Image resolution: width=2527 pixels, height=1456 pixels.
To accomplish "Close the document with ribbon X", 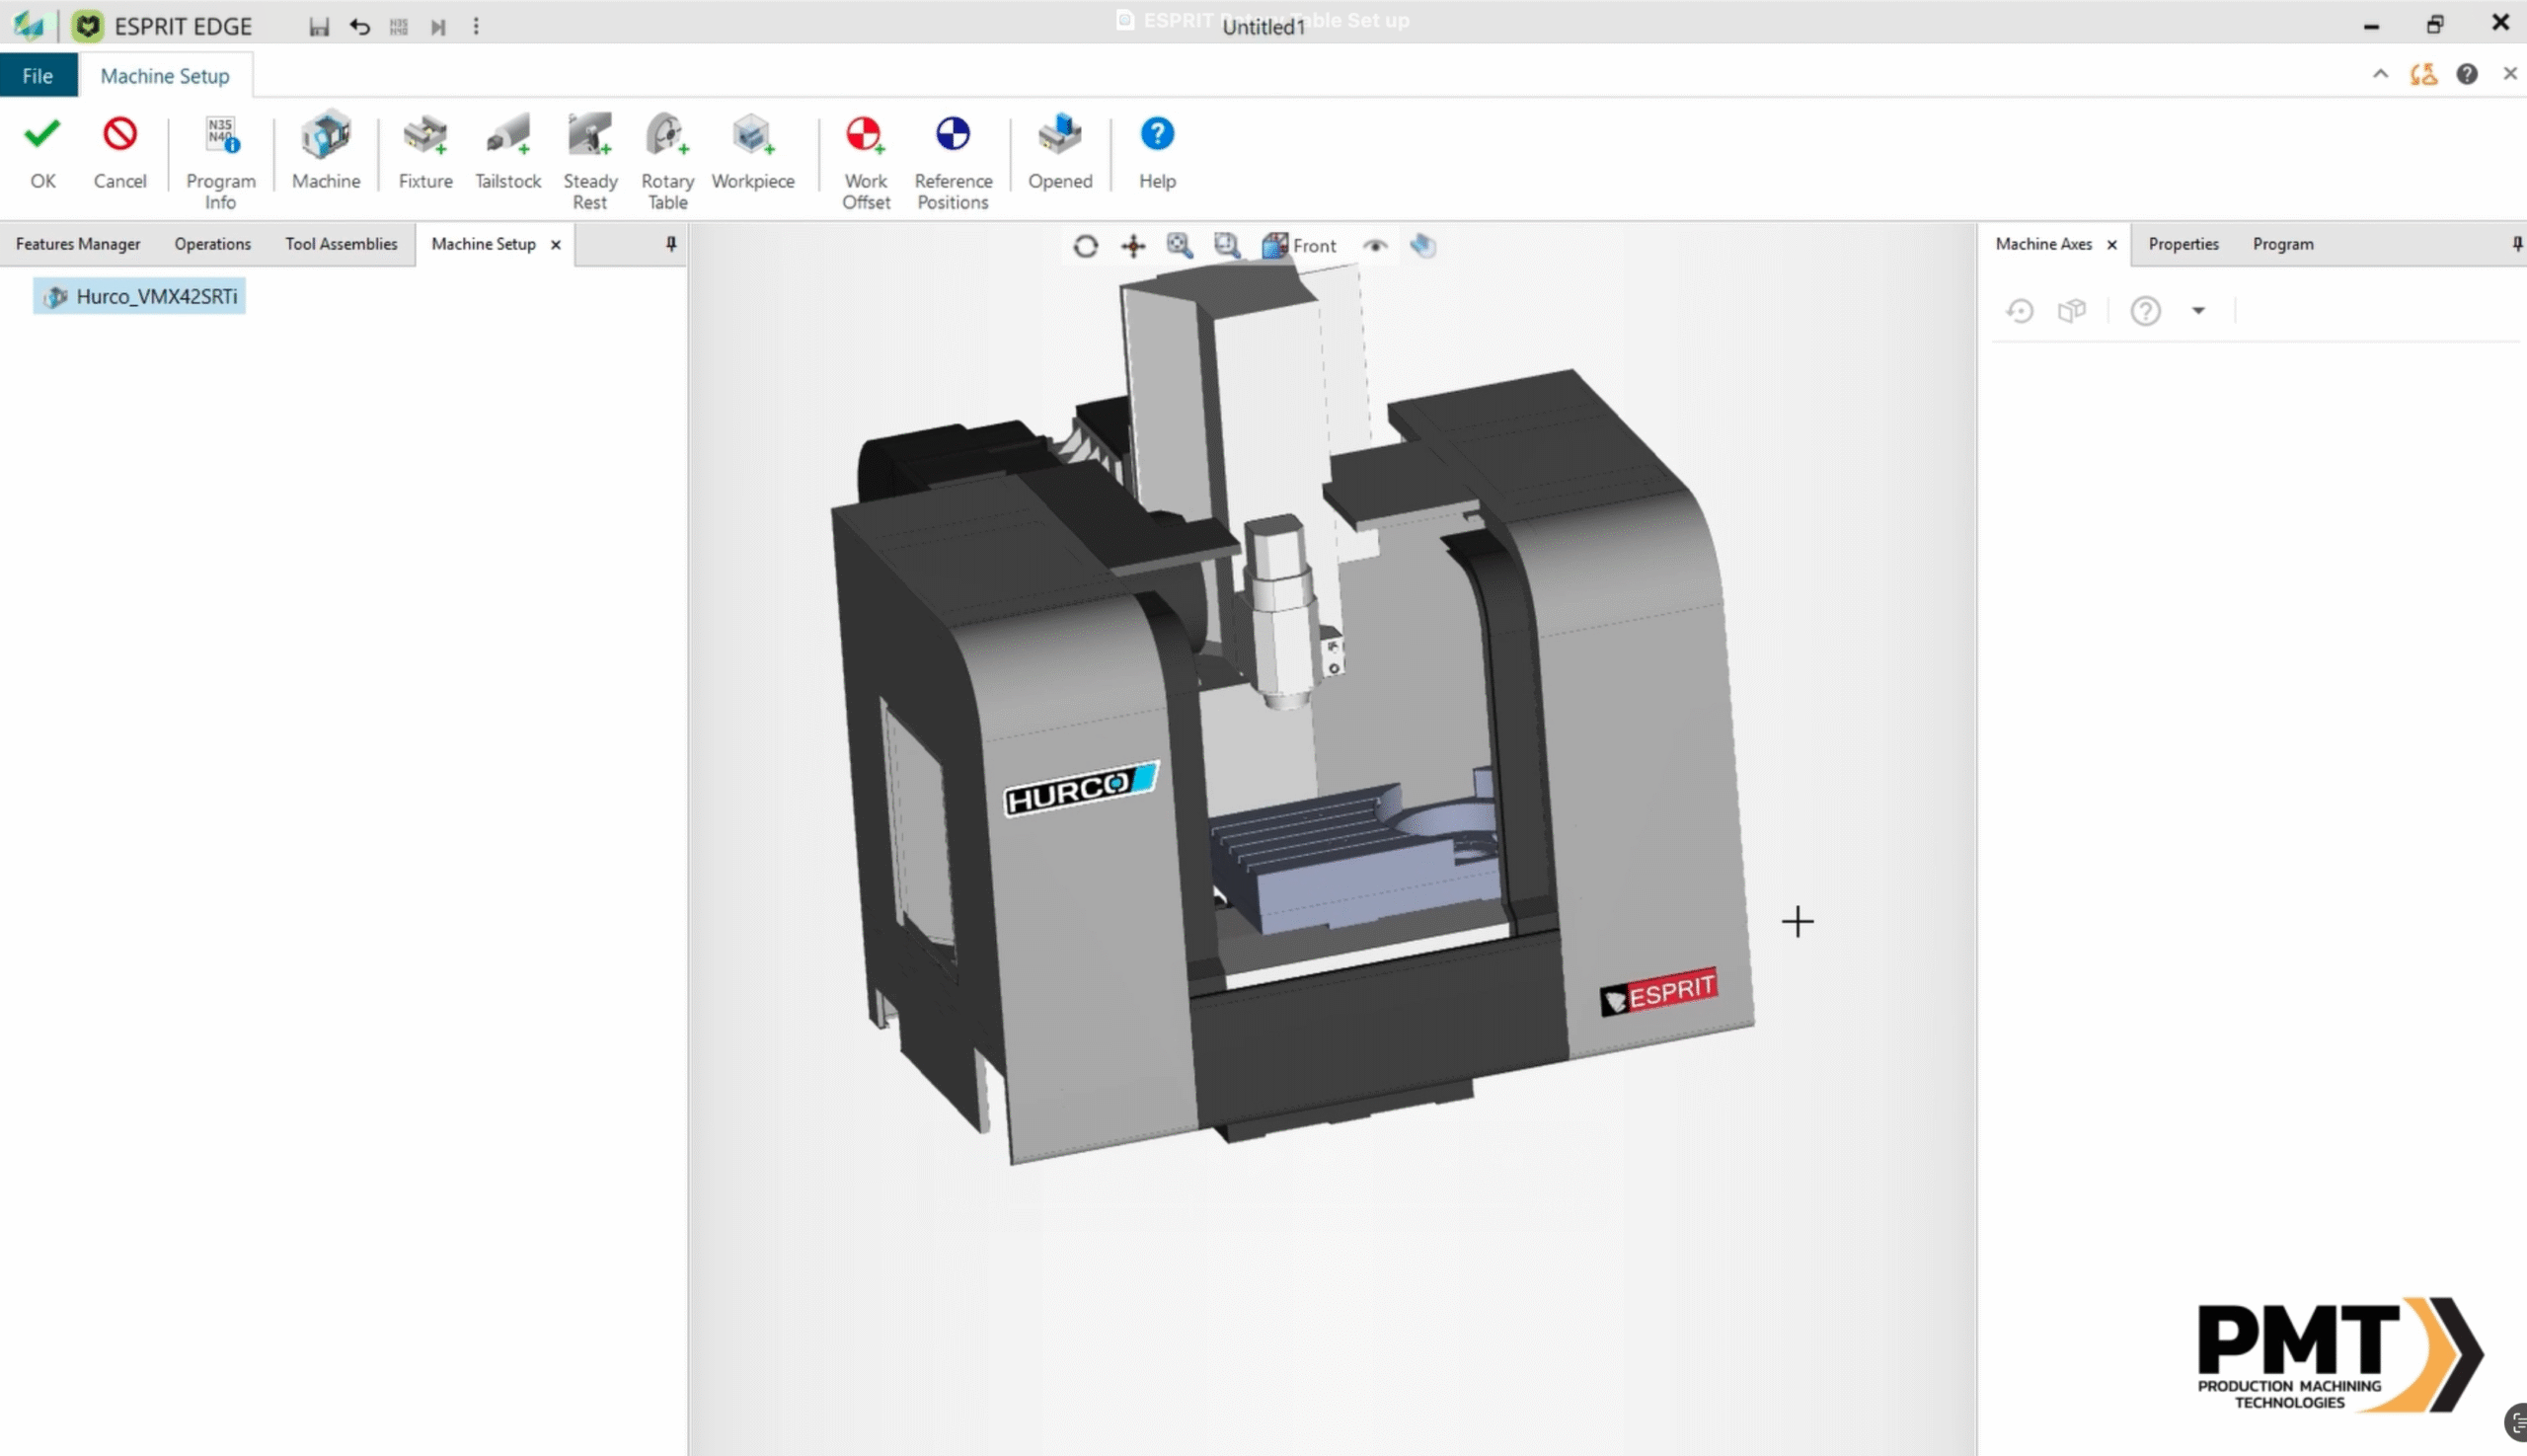I will pyautogui.click(x=2509, y=74).
